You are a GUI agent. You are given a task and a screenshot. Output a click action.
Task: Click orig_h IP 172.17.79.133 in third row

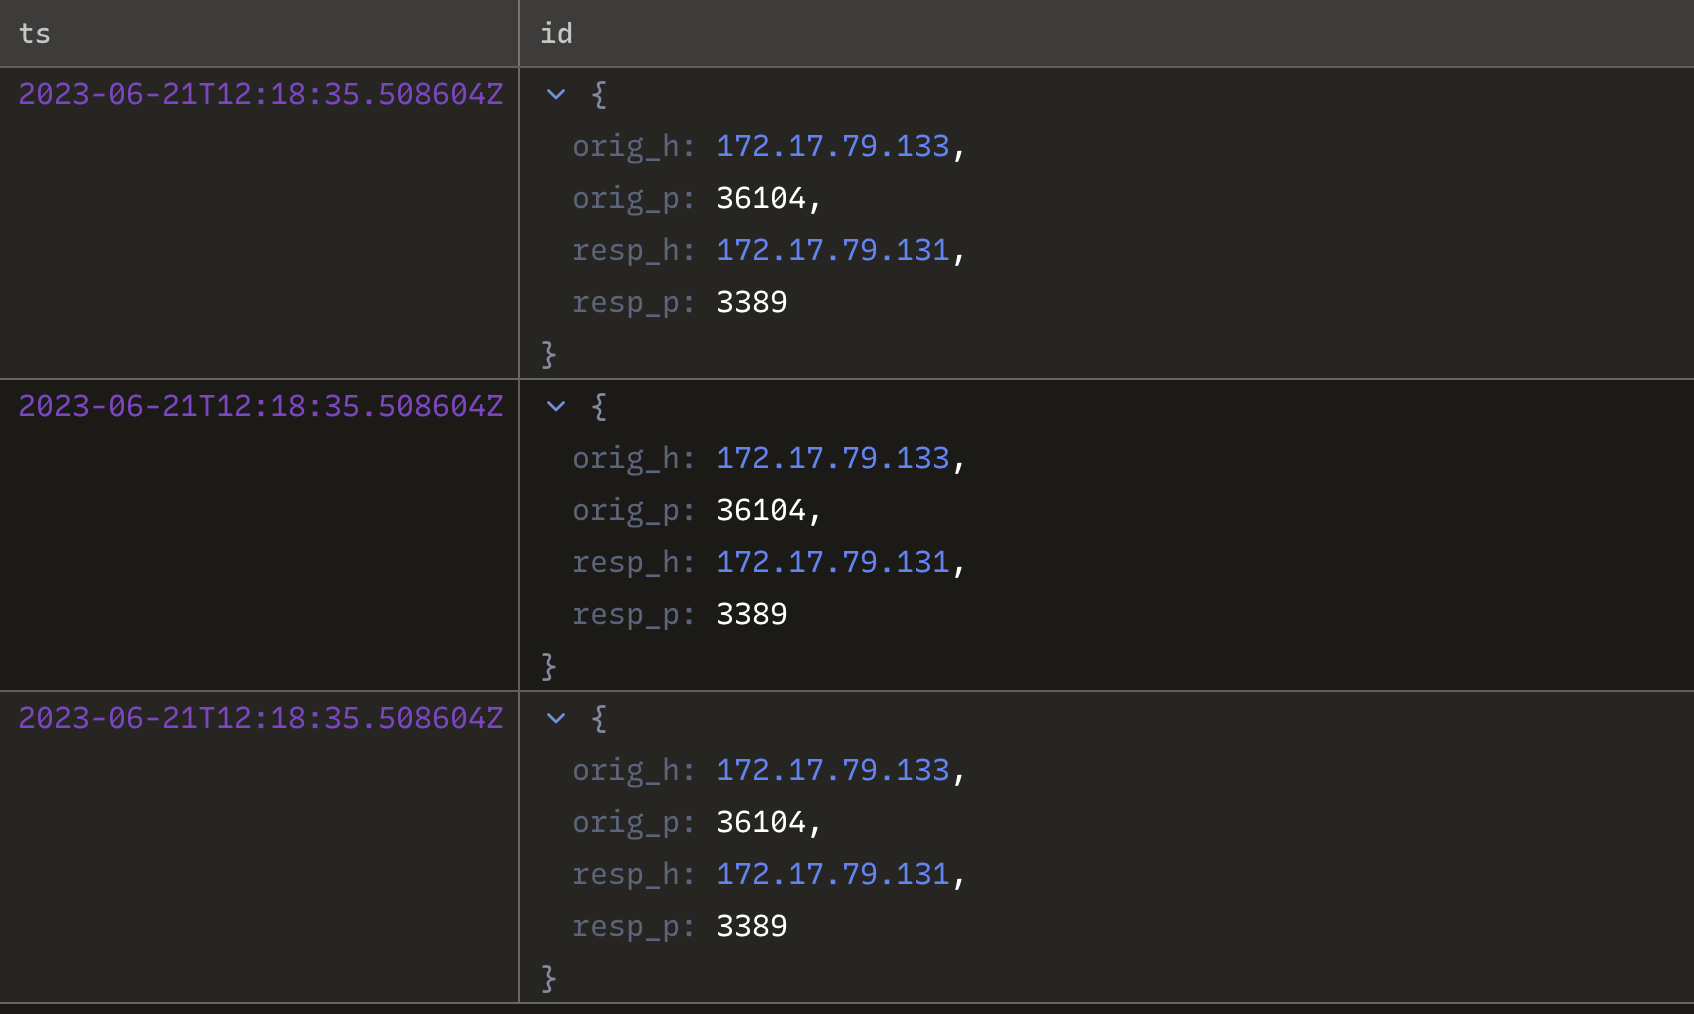[x=832, y=770]
